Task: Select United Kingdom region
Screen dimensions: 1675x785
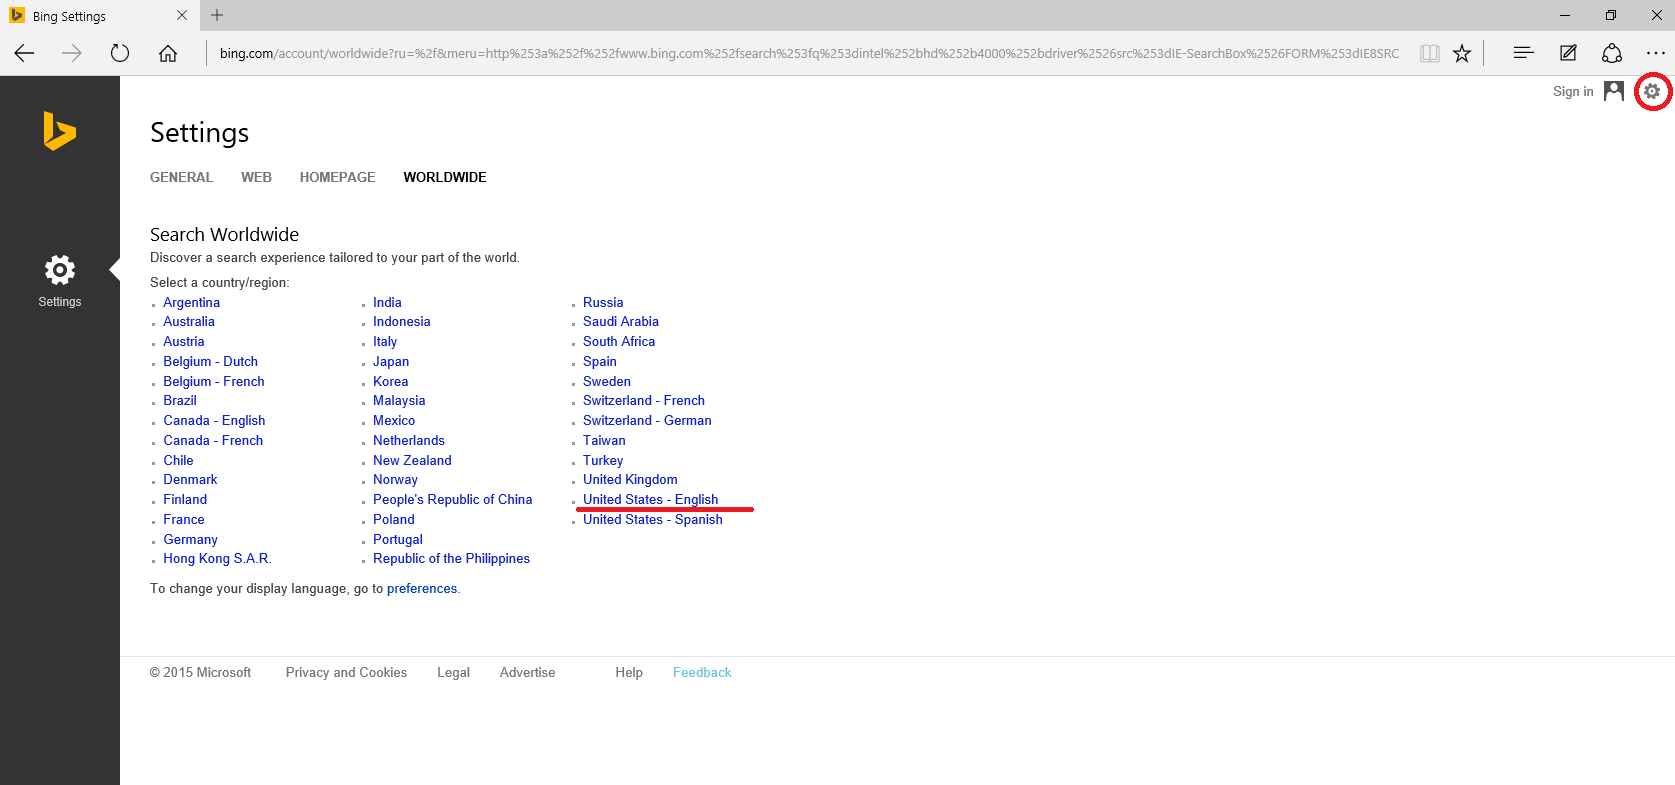Action: click(630, 479)
